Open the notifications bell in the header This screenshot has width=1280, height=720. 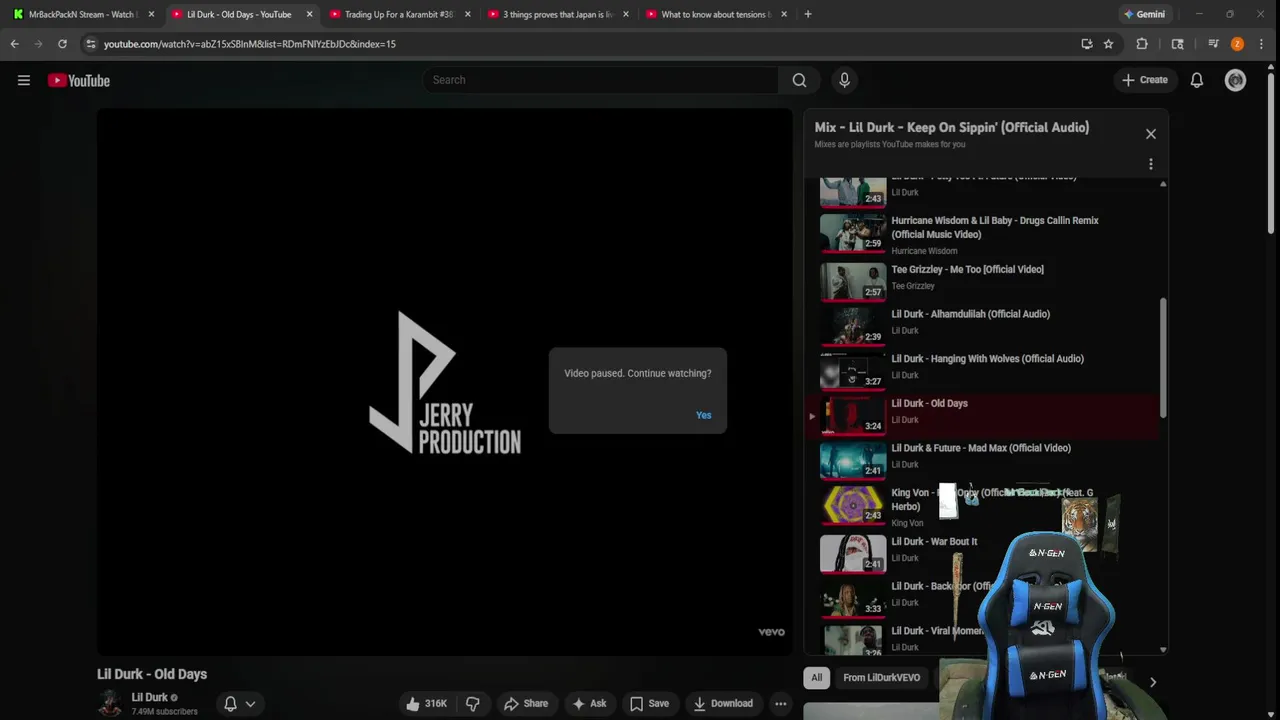[x=1196, y=80]
